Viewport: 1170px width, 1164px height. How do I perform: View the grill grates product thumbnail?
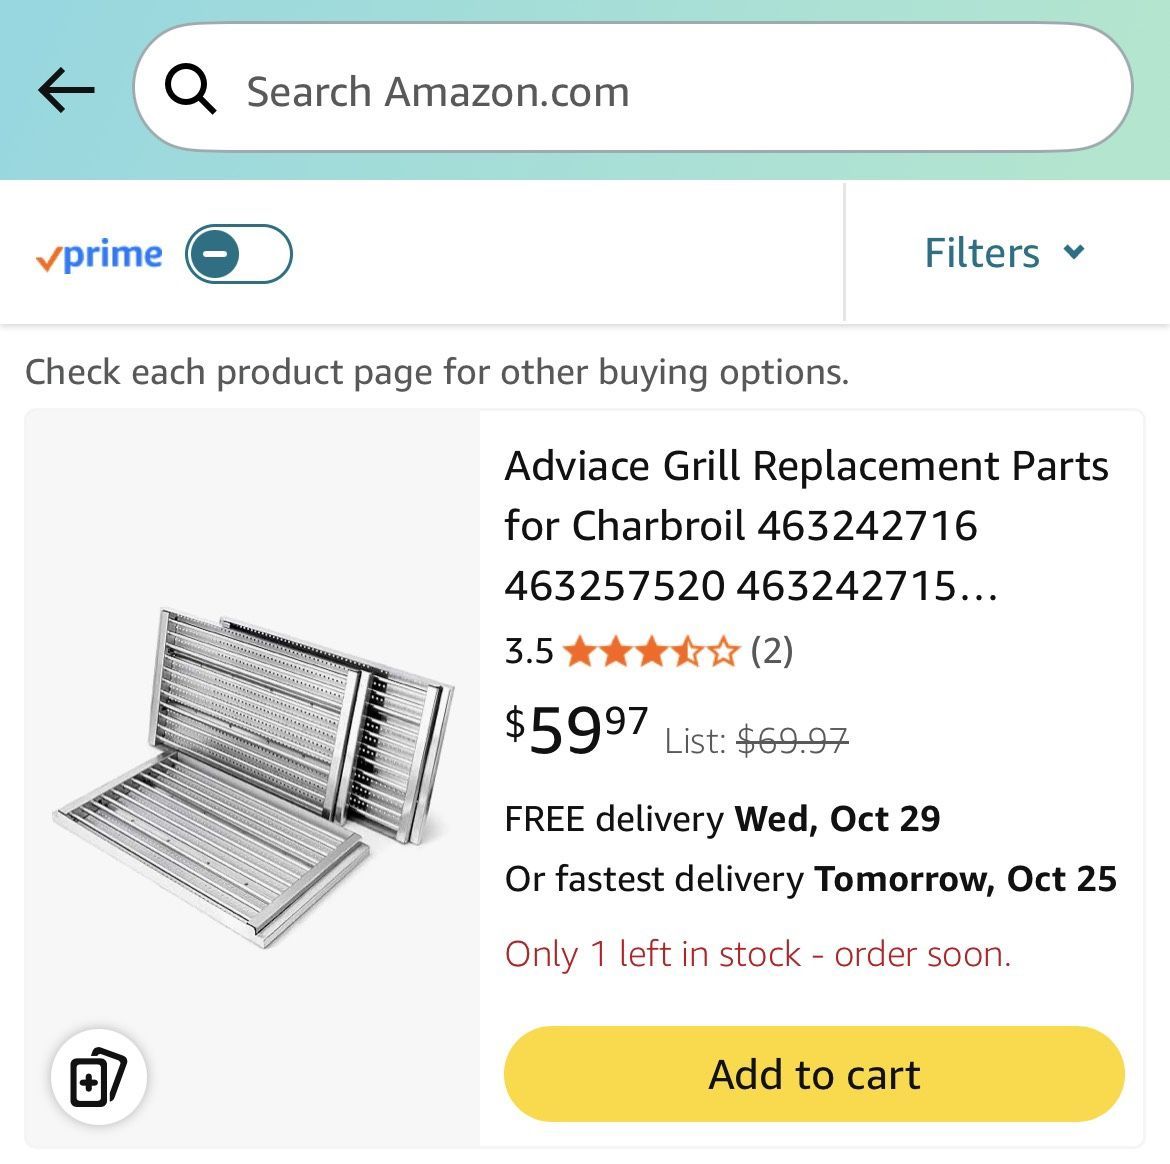coord(253,778)
